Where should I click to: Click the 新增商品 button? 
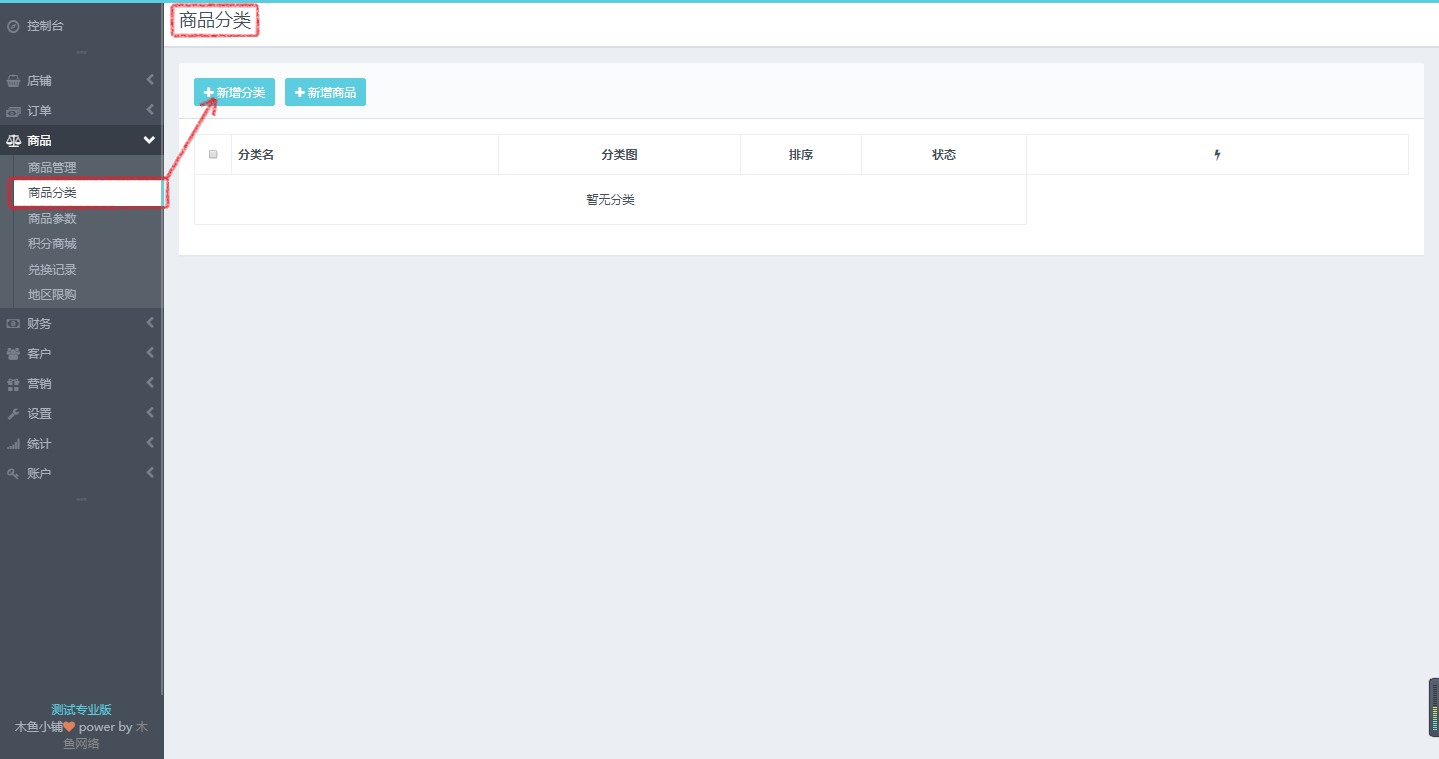[x=325, y=92]
